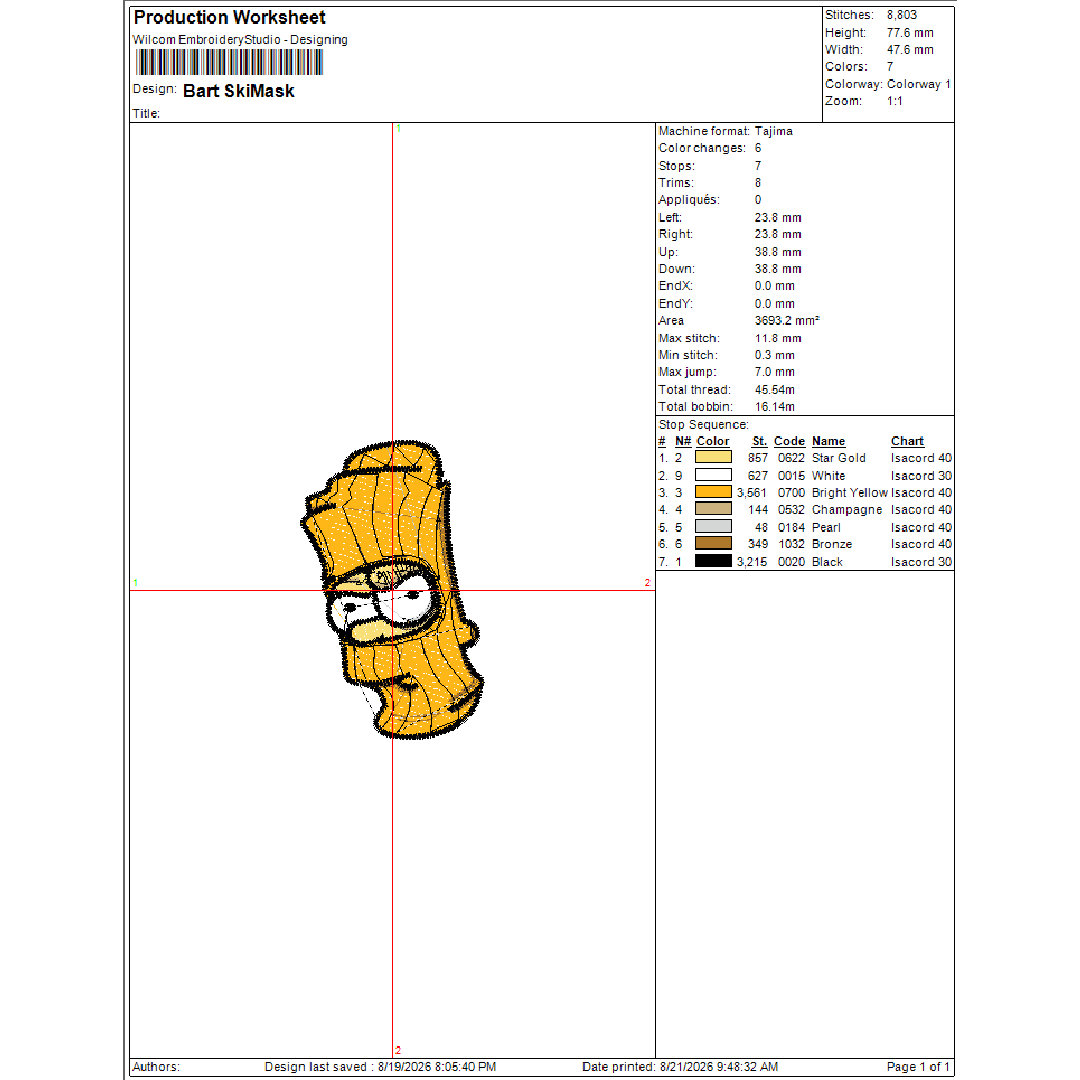Click the 'Appliqués:' label
The width and height of the screenshot is (1080, 1080).
(x=689, y=200)
